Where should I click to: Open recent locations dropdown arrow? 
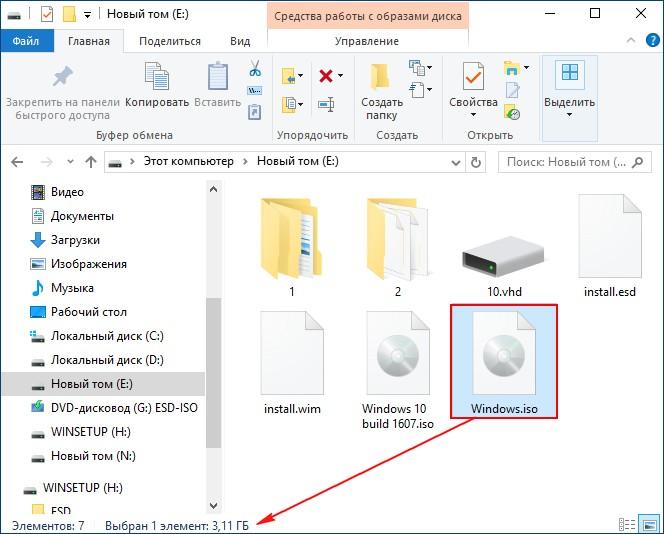point(70,161)
